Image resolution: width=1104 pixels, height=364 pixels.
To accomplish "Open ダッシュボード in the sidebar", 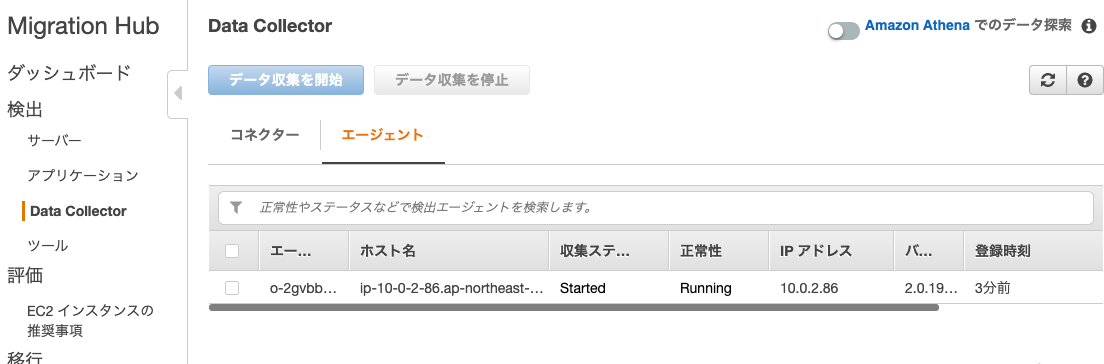I will pyautogui.click(x=69, y=73).
